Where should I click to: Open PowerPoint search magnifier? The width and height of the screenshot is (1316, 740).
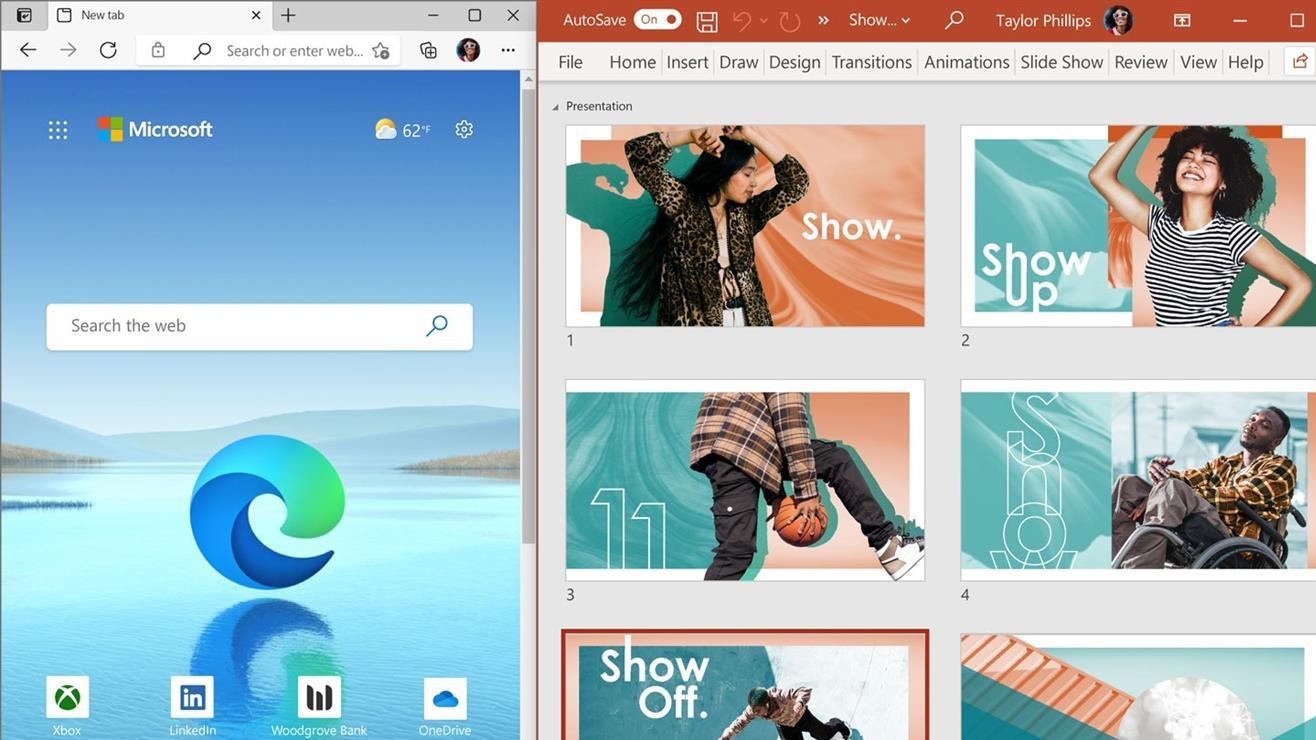click(x=955, y=20)
